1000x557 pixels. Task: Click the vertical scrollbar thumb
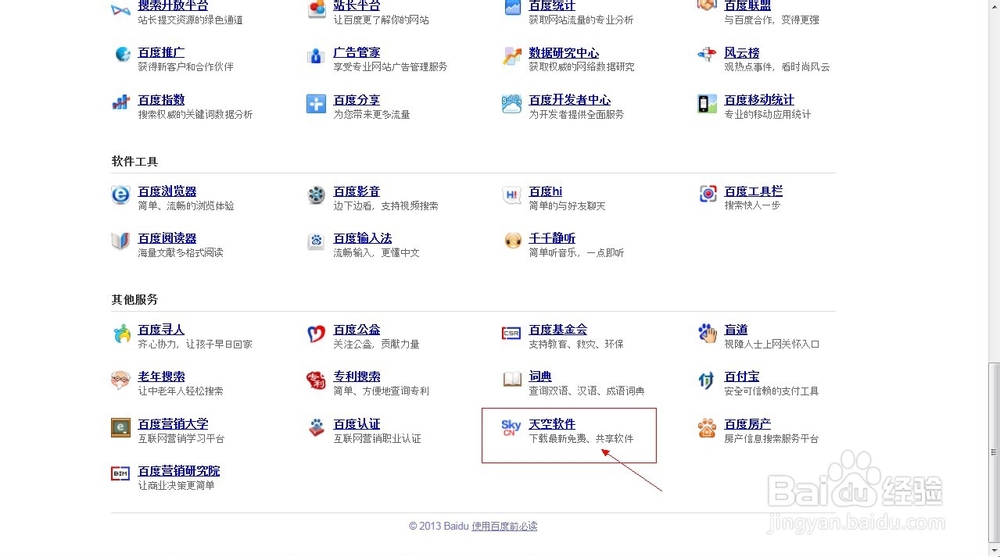[994, 452]
